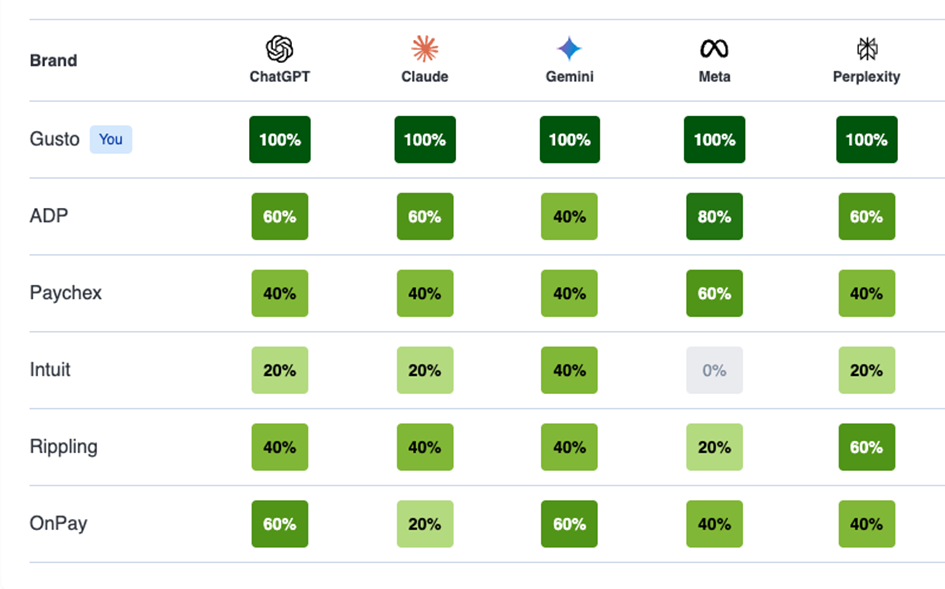945x589 pixels.
Task: Select the Brand column header
Action: coord(53,60)
